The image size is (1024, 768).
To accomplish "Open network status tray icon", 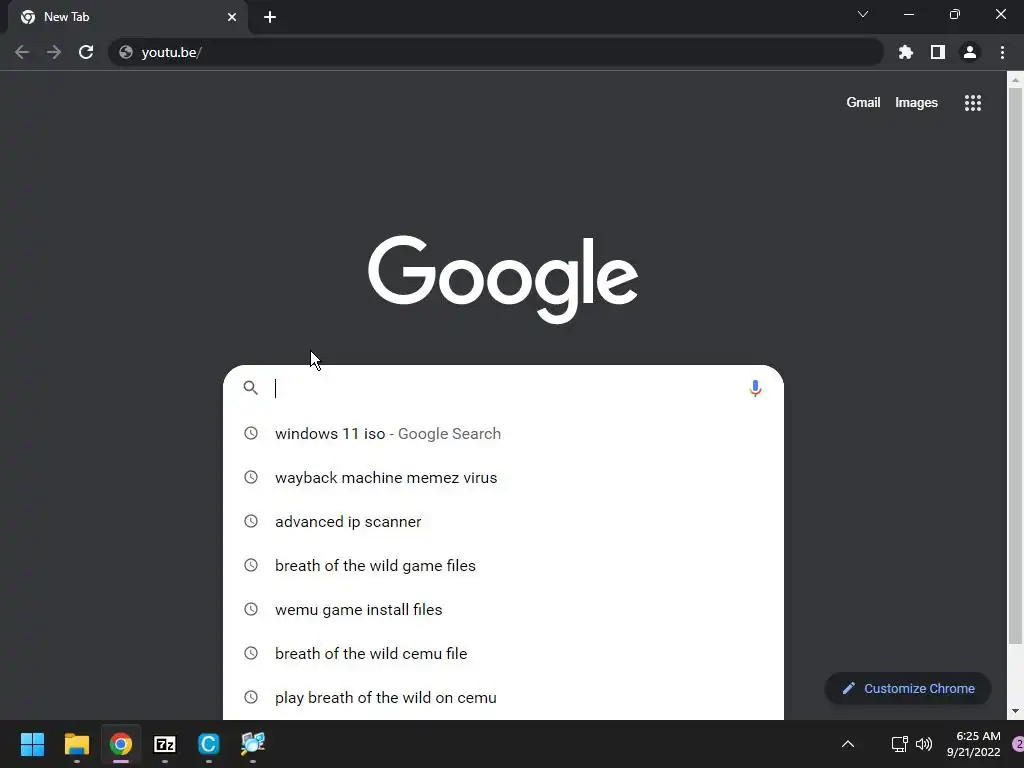I will coord(899,744).
